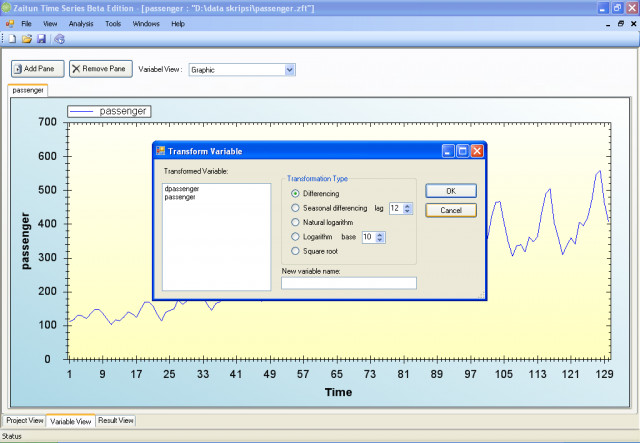Save project with the floppy disk icon
The width and height of the screenshot is (640, 443).
(41, 39)
